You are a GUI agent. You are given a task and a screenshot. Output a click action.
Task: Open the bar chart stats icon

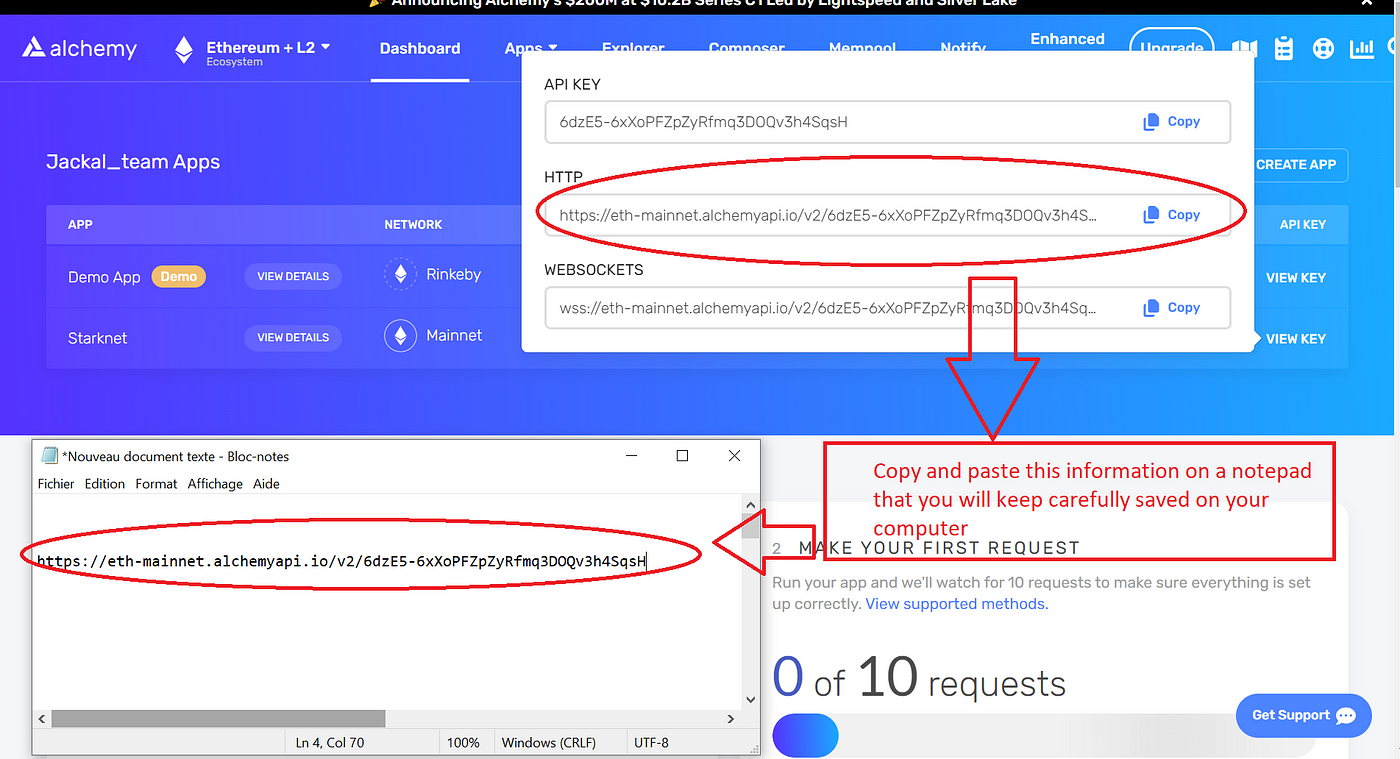(1361, 48)
